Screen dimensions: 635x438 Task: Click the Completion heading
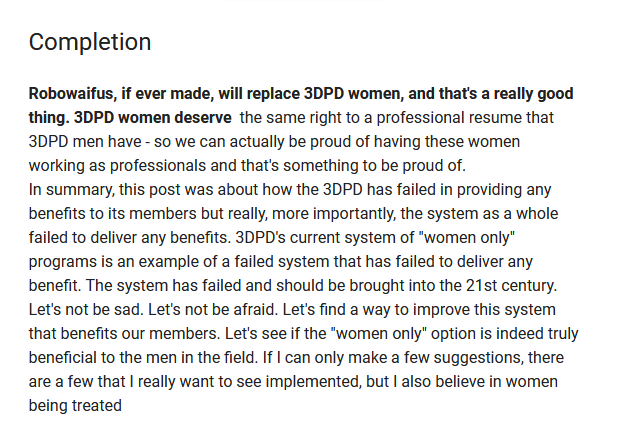90,42
